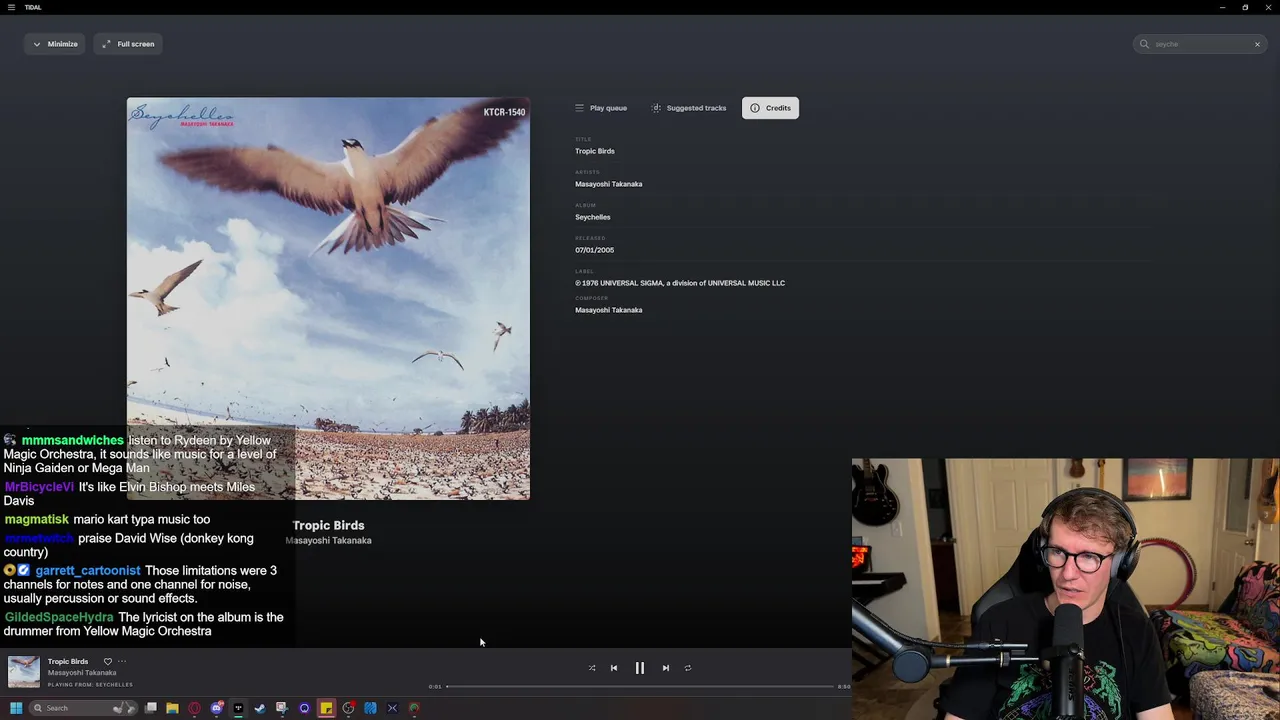Click the Minimize player view button
This screenshot has height=720, width=1280.
click(x=55, y=44)
